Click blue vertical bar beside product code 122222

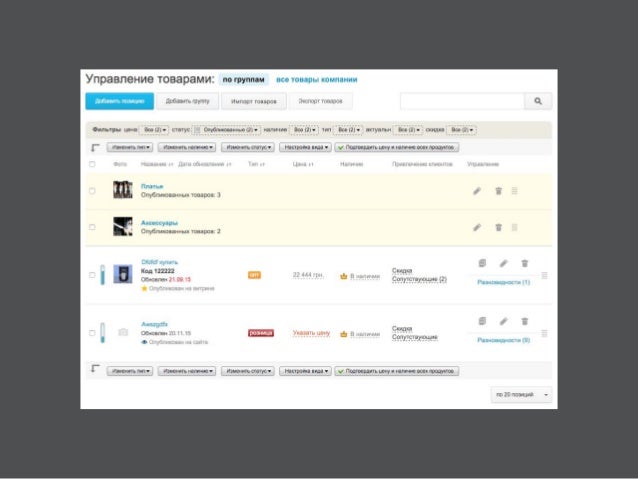click(x=103, y=275)
